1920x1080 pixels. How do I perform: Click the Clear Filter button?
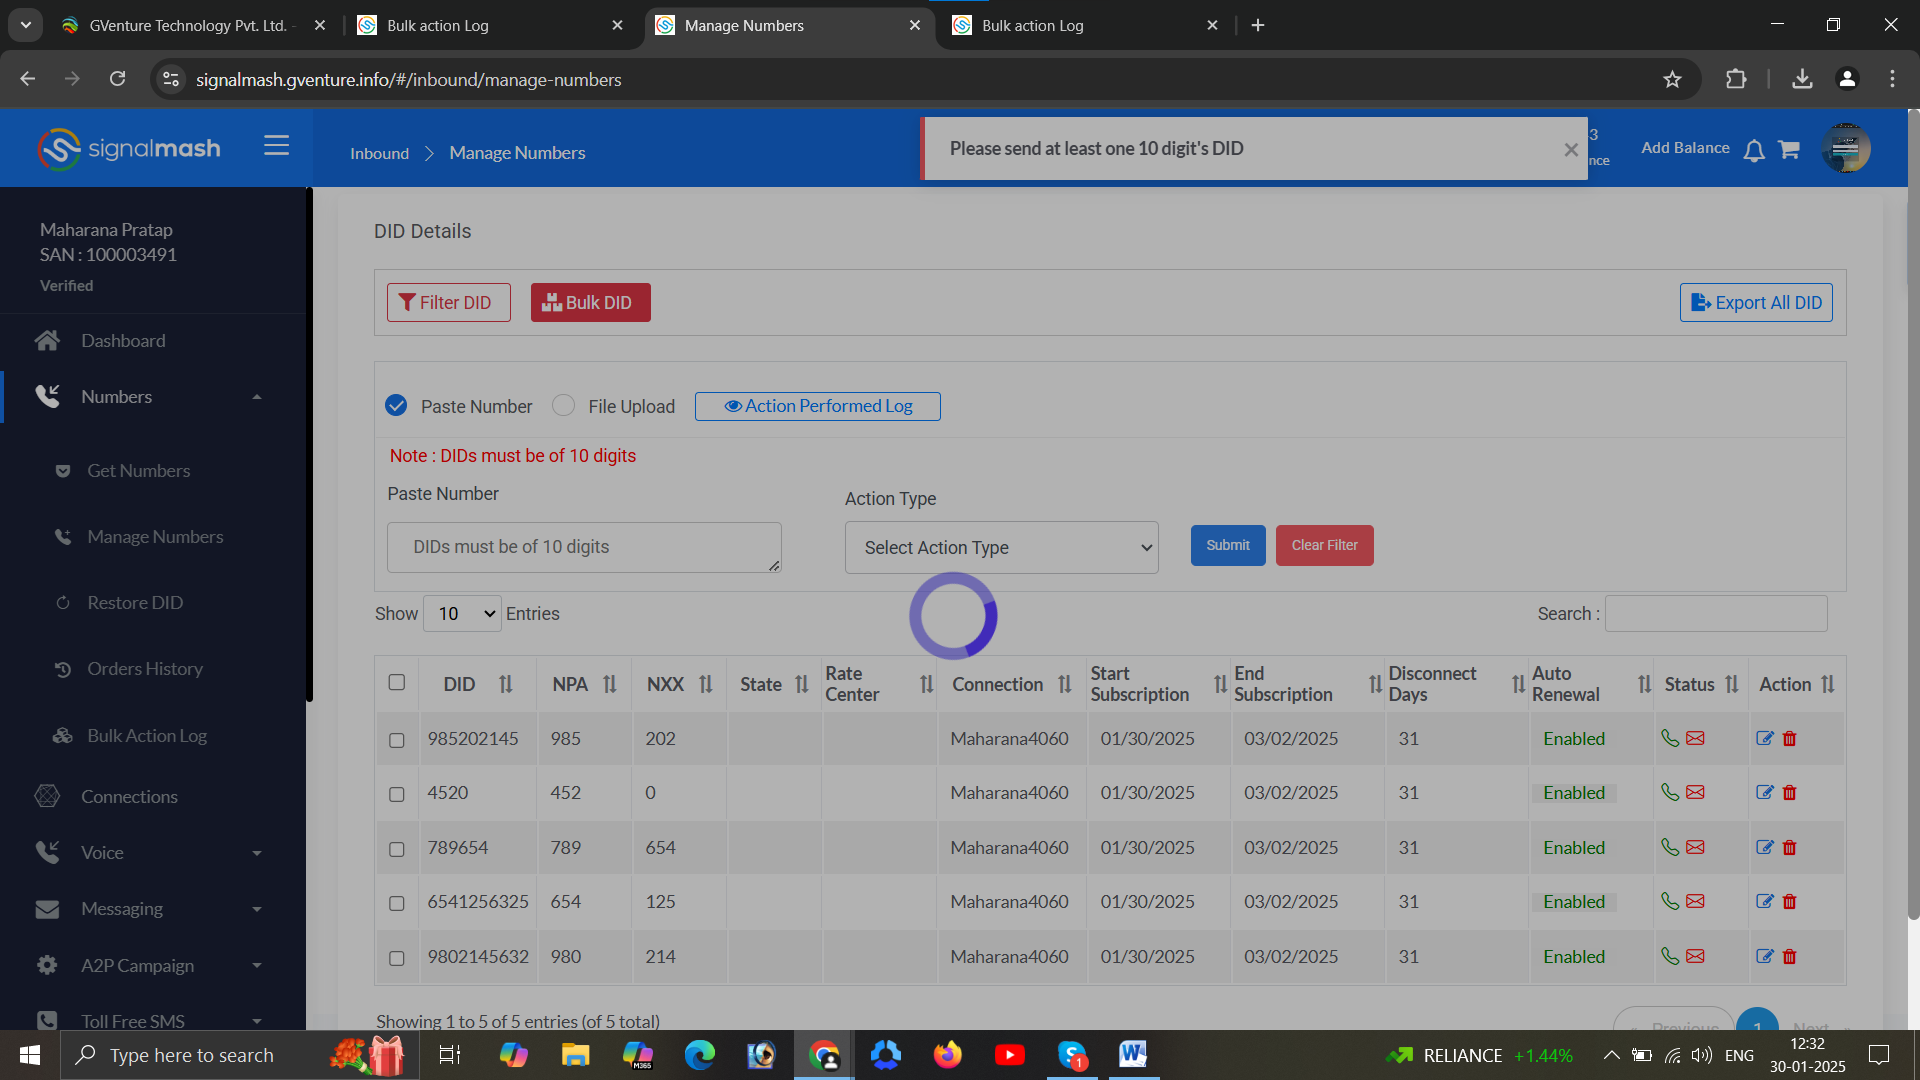(x=1324, y=545)
